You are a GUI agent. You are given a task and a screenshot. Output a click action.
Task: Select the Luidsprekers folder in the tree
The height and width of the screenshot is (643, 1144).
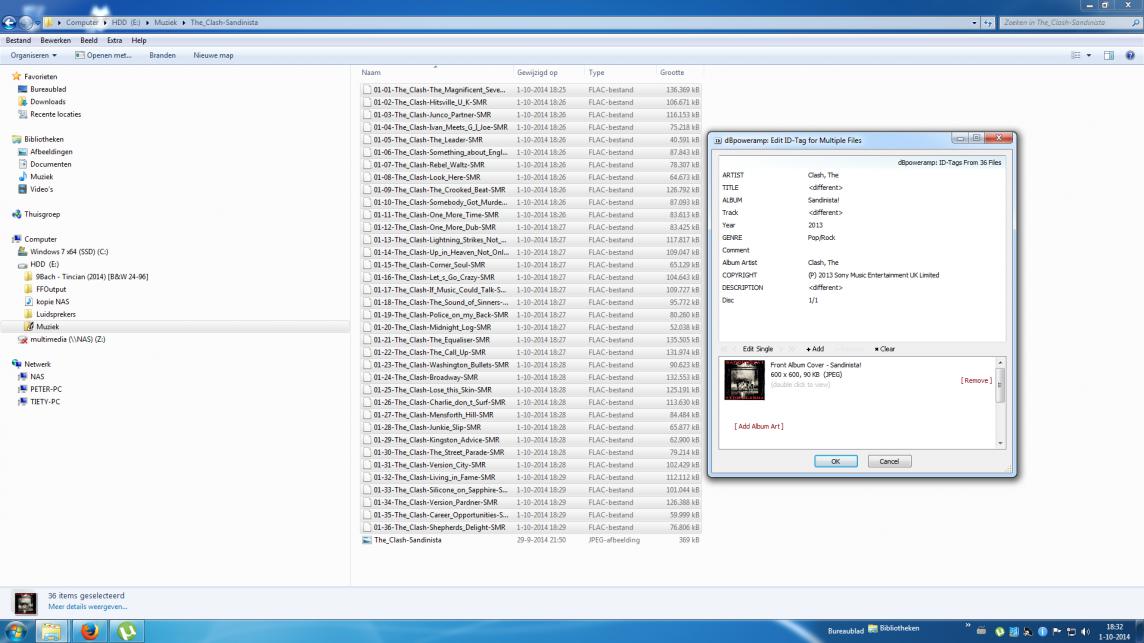pos(55,314)
